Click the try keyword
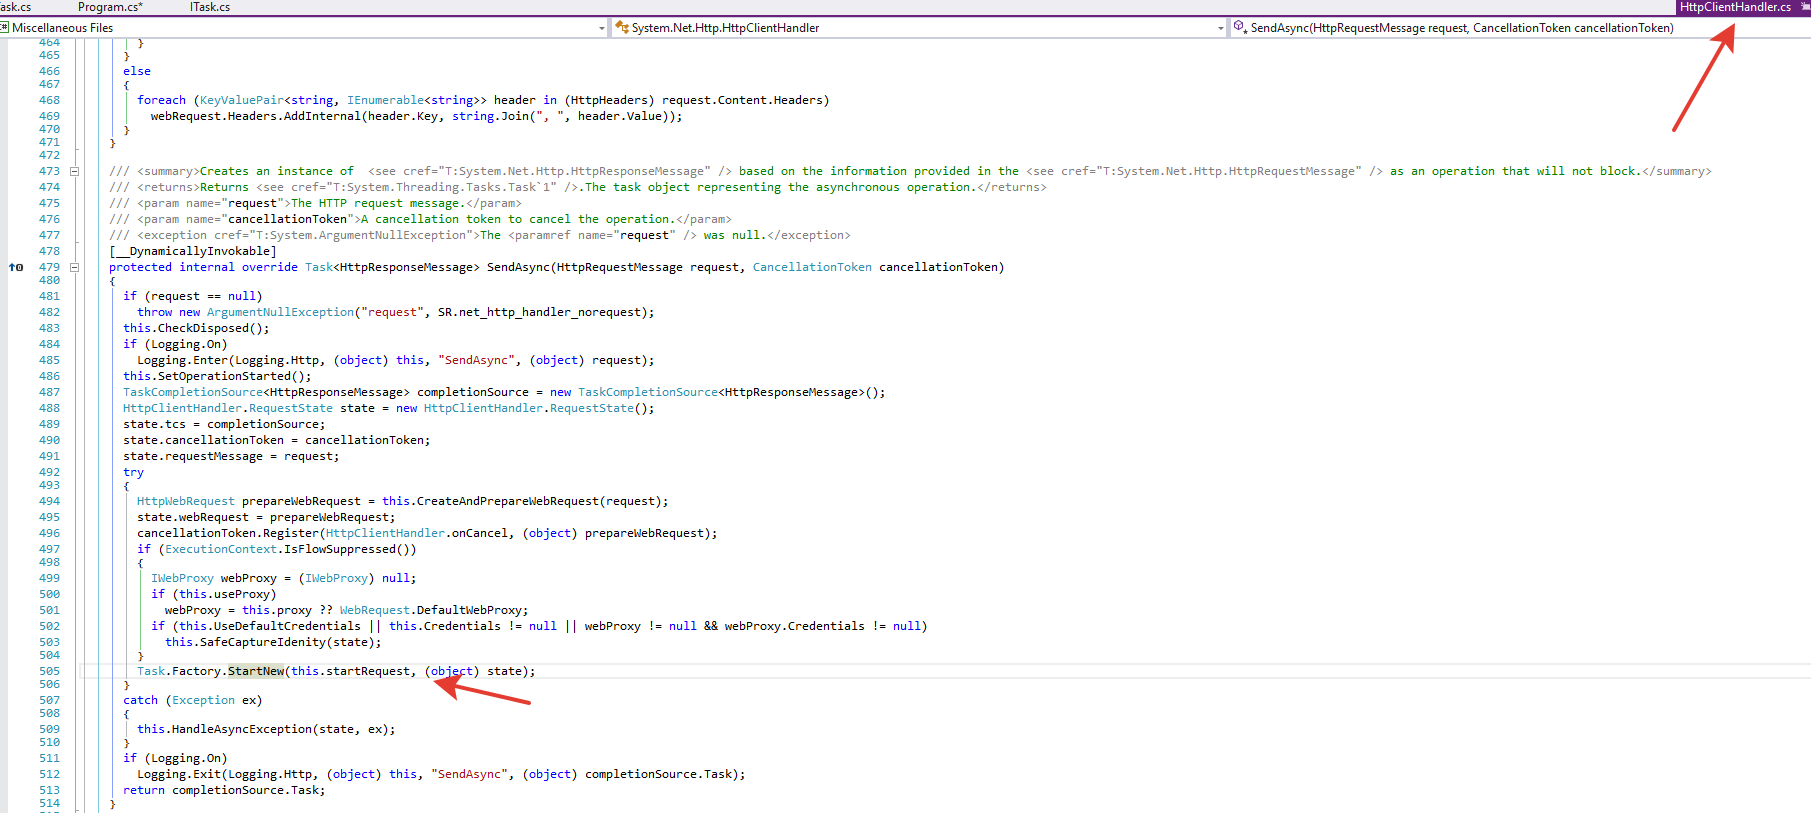Screen dimensions: 1811x813 tap(134, 472)
